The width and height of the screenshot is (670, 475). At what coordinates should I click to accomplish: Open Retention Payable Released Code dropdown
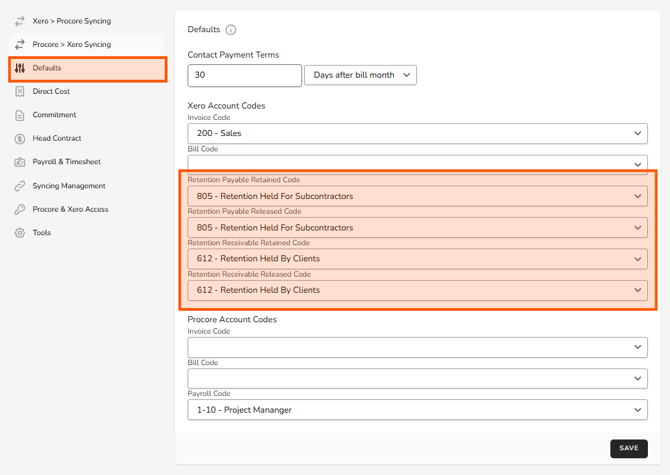[417, 228]
